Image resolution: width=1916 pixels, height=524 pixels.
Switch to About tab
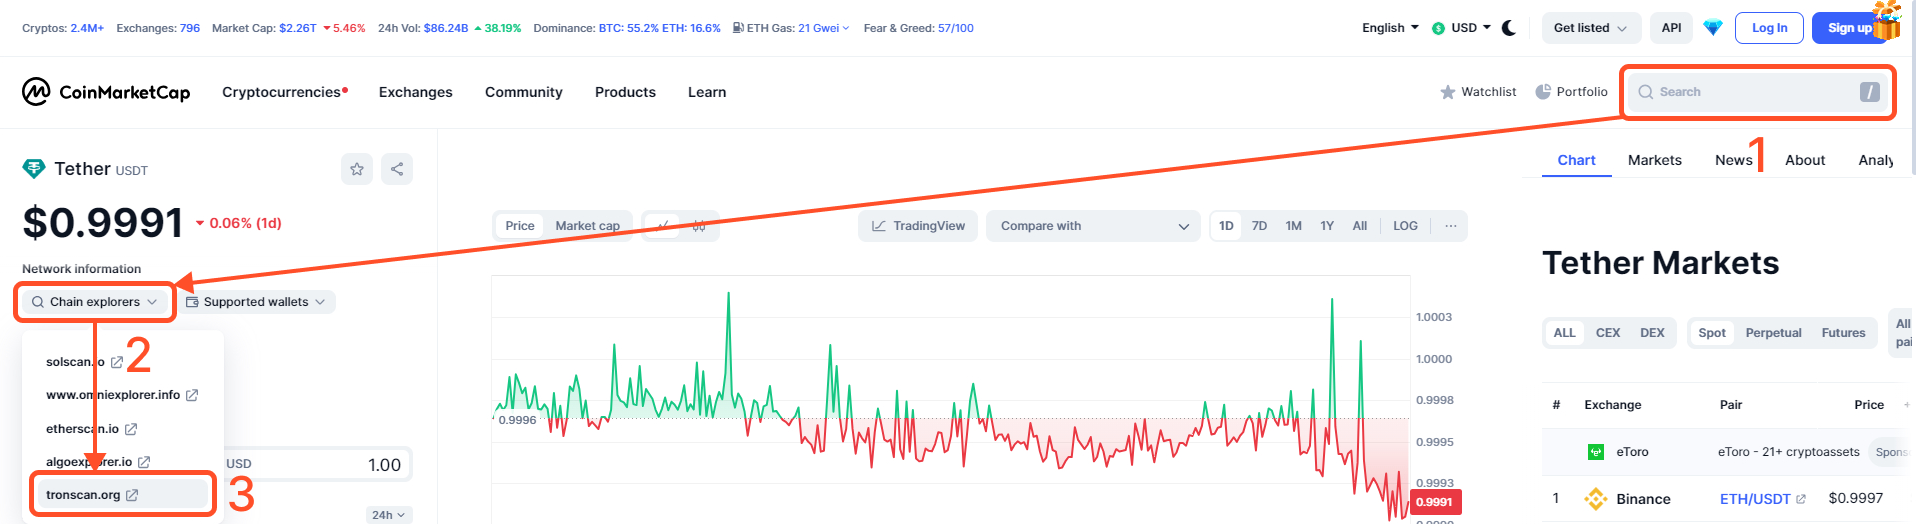click(1805, 160)
